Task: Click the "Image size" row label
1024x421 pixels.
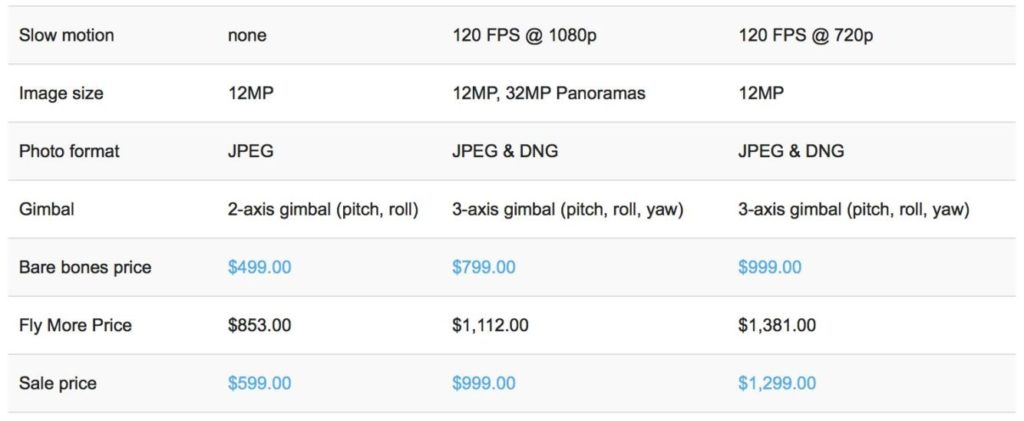Action: [61, 93]
